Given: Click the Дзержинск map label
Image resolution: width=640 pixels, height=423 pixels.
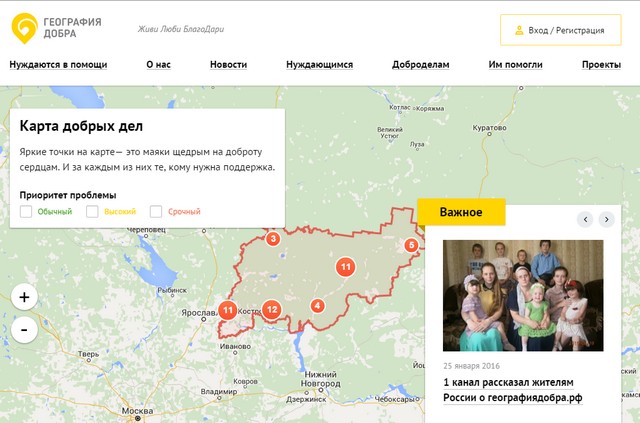Looking at the screenshot, I should tap(307, 399).
